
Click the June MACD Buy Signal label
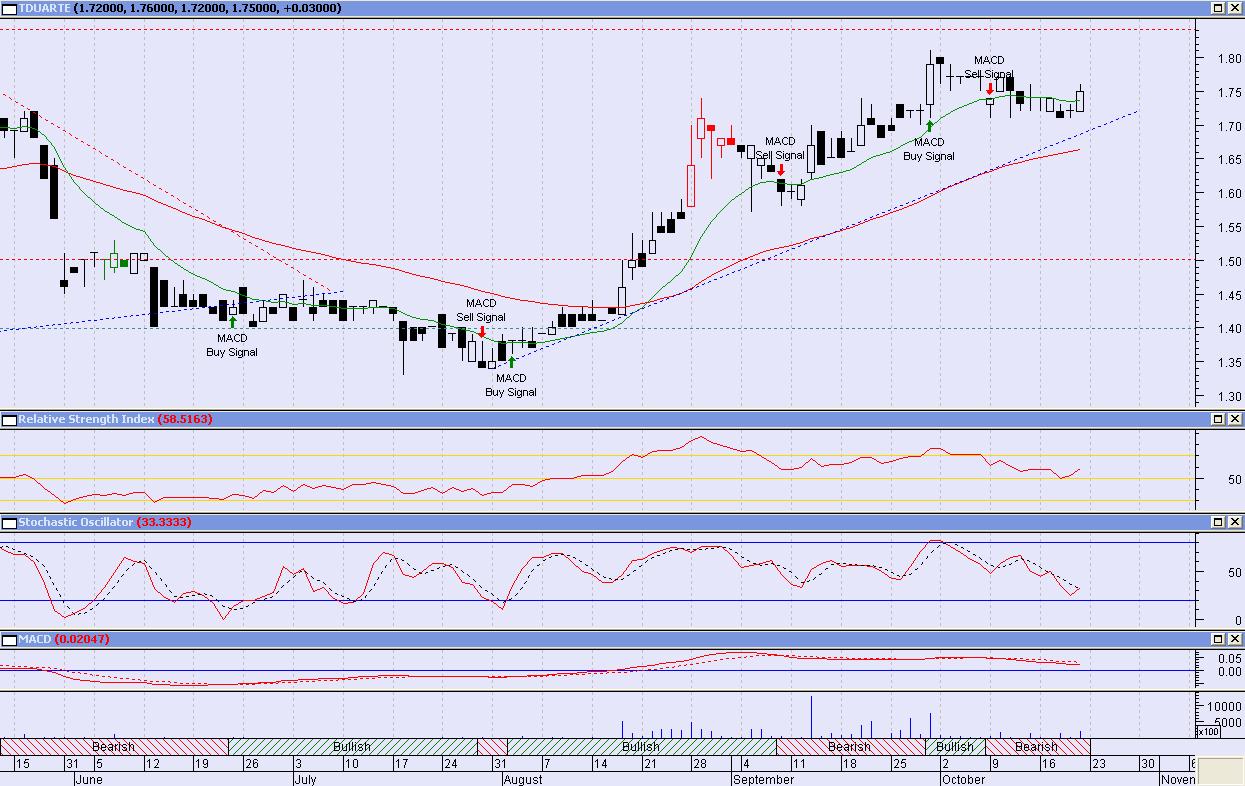point(232,345)
